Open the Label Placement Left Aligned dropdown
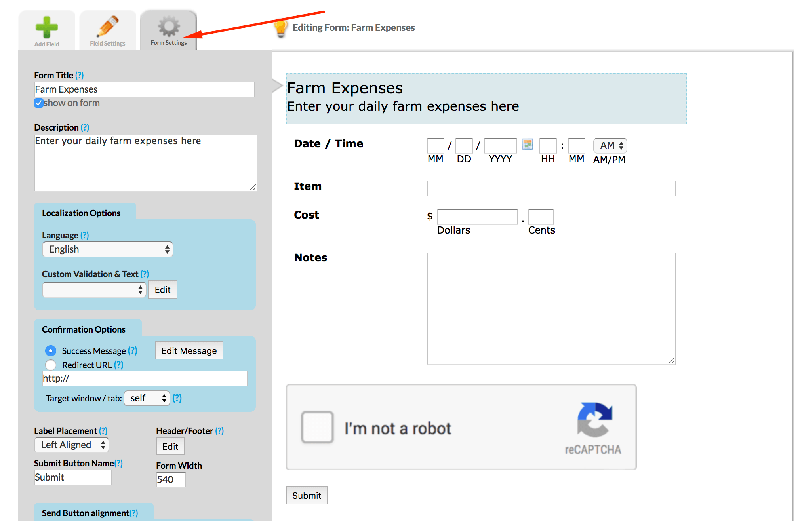This screenshot has height=521, width=800. pyautogui.click(x=72, y=445)
